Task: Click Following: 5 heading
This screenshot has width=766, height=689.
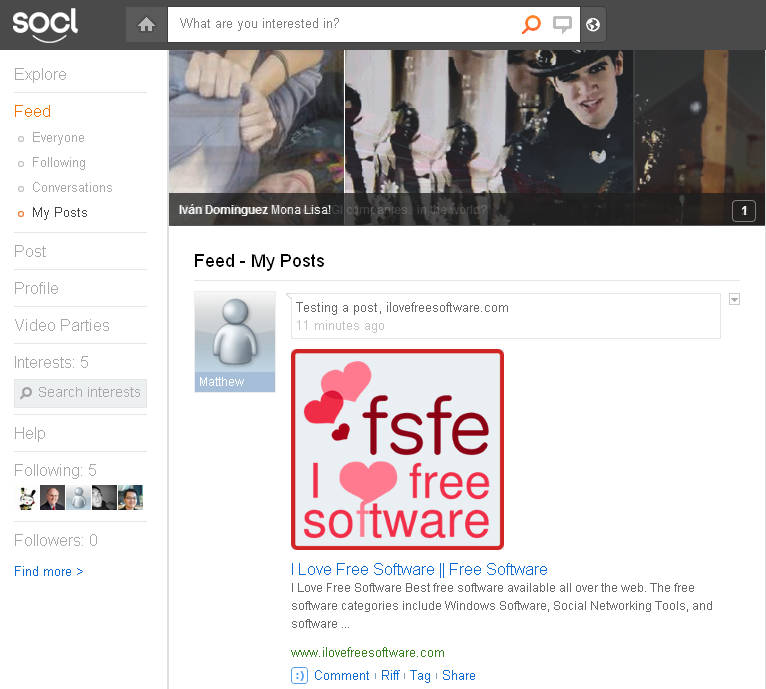Action: click(55, 470)
